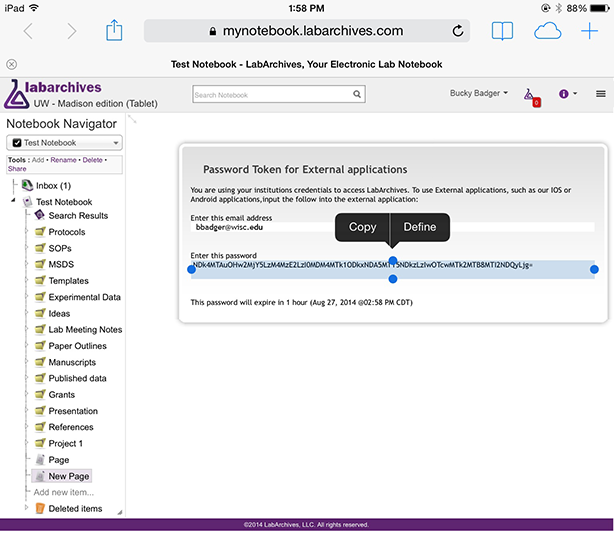This screenshot has height=538, width=614.
Task: Open the Presentation folder
Action: (x=73, y=411)
